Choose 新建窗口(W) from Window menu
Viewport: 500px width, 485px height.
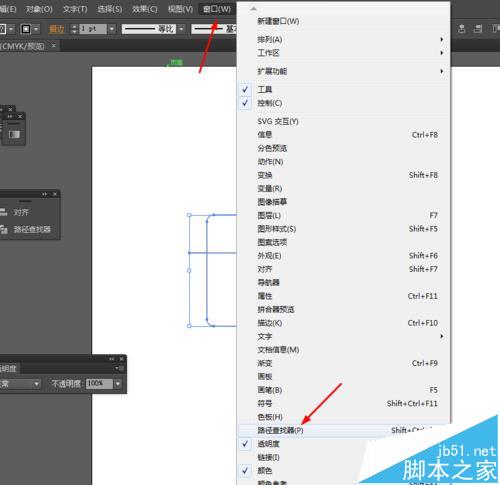pos(343,21)
